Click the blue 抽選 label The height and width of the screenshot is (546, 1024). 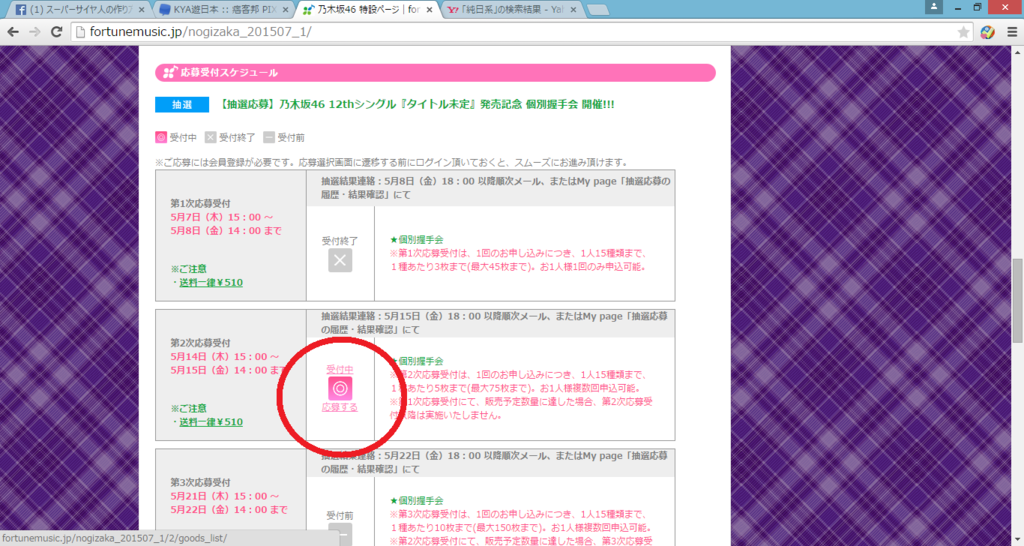tap(182, 104)
